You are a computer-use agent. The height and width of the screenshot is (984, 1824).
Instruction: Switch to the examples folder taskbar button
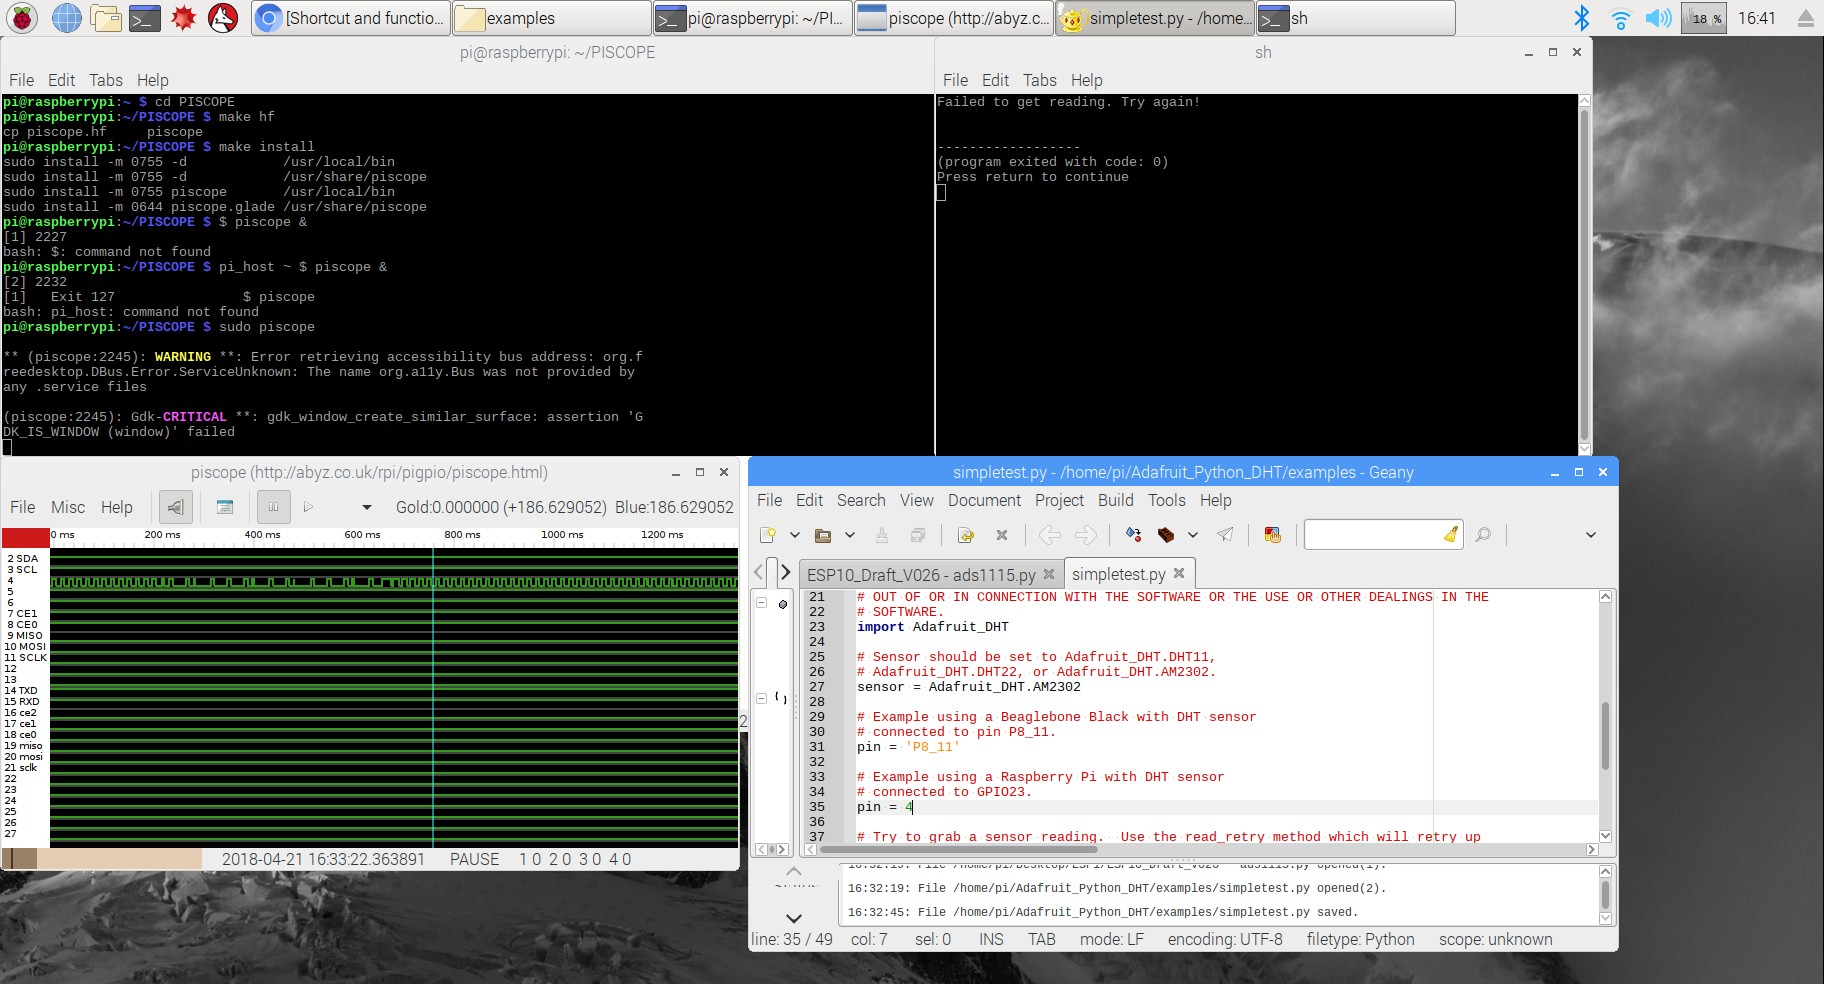pos(551,18)
